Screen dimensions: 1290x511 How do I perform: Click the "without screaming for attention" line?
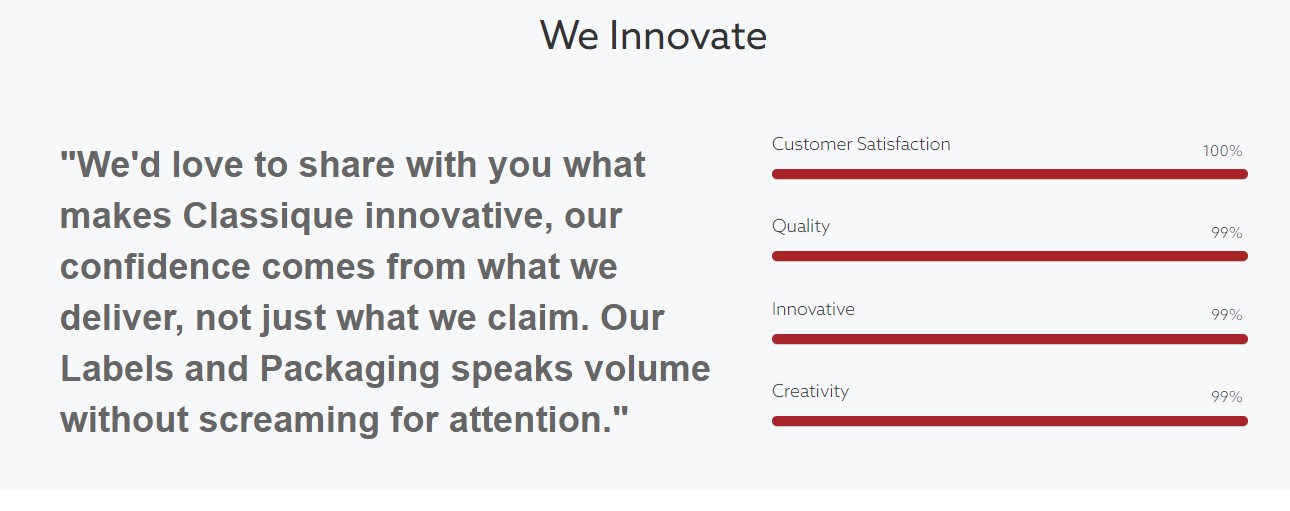click(345, 419)
